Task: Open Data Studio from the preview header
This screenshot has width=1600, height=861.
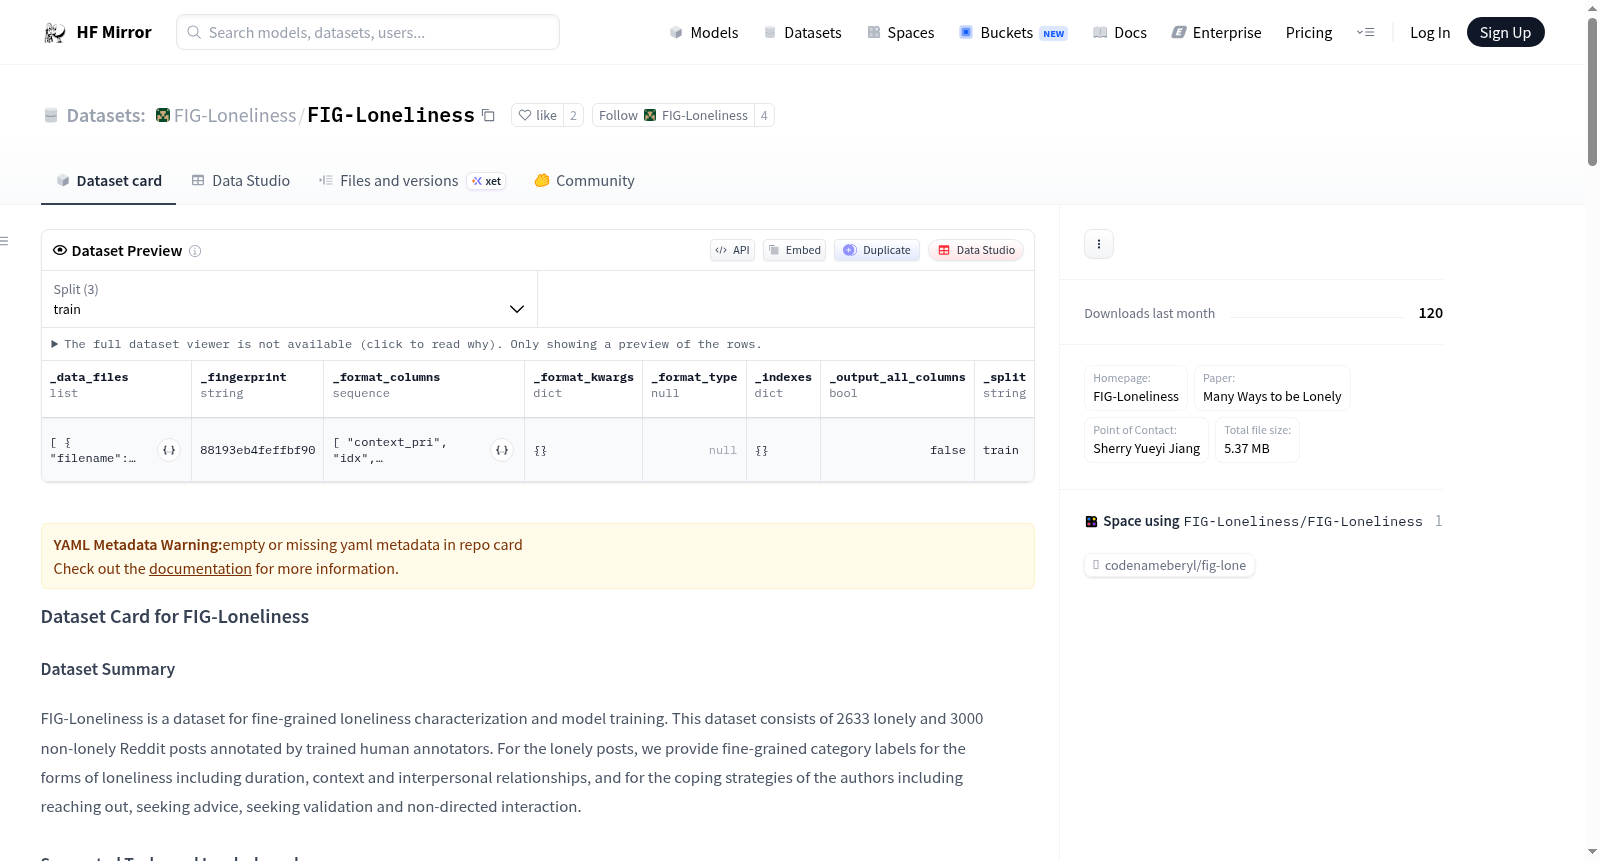Action: coord(976,250)
